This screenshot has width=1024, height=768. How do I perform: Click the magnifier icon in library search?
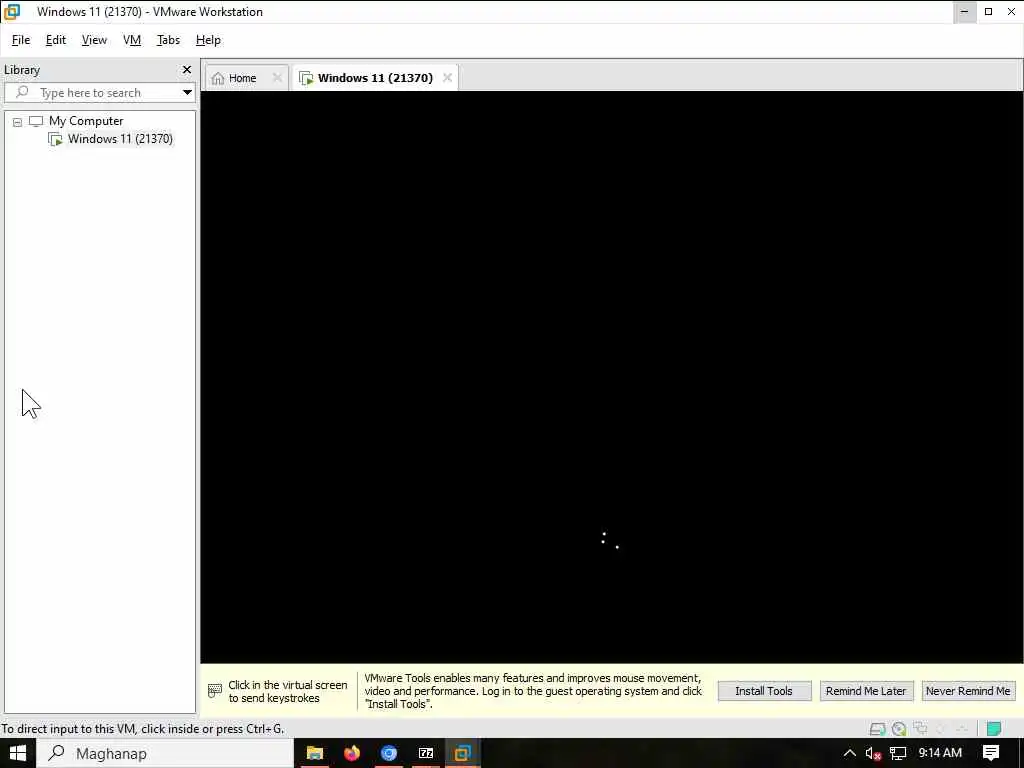click(22, 92)
